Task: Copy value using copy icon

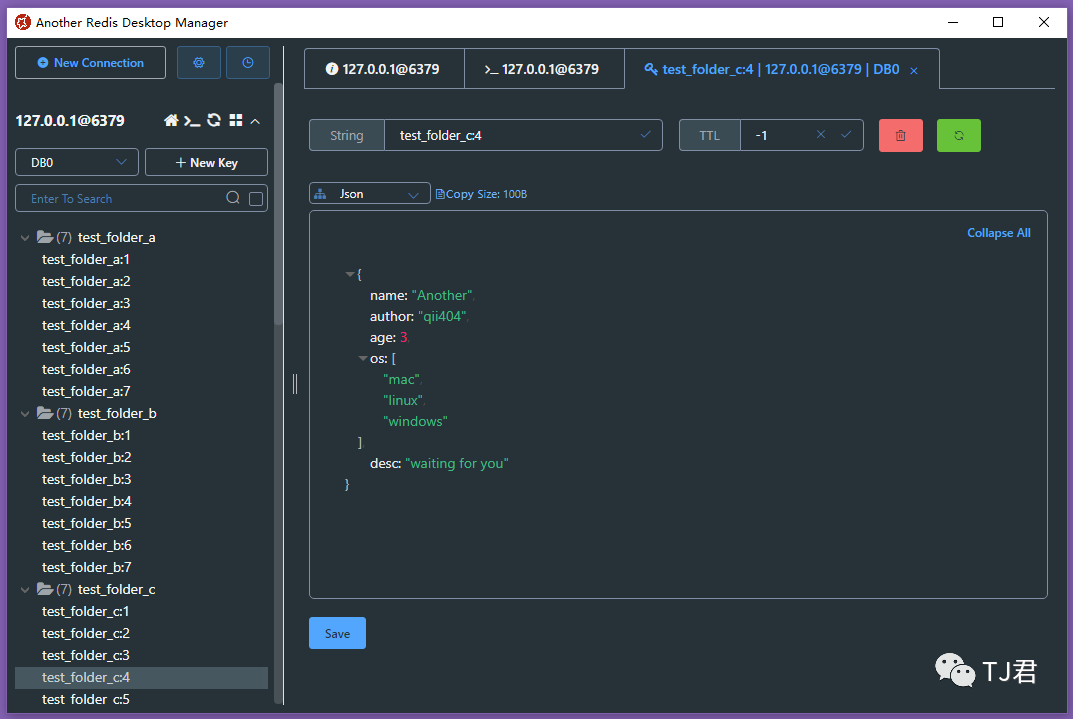Action: (440, 194)
